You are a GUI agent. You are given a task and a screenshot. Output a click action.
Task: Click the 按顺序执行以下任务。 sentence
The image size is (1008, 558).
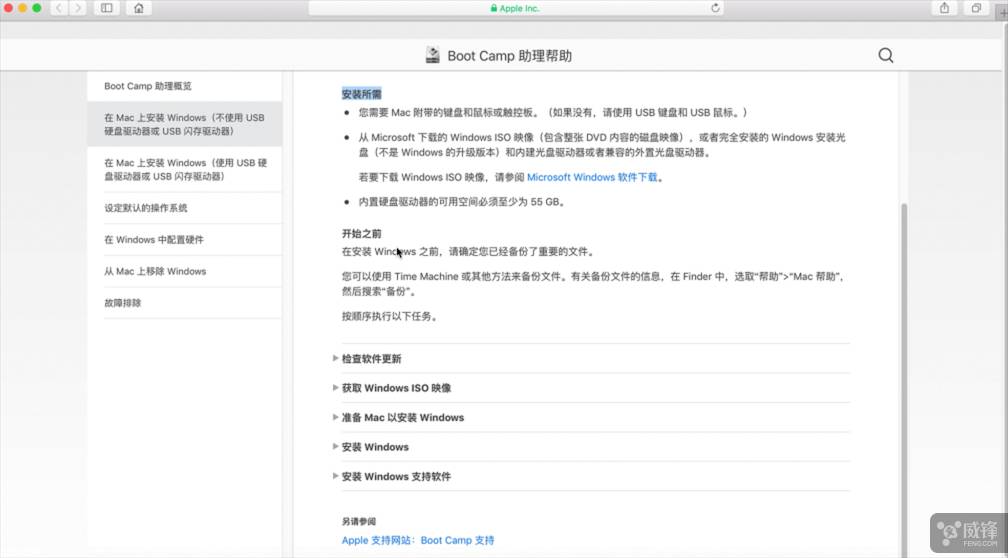click(390, 316)
